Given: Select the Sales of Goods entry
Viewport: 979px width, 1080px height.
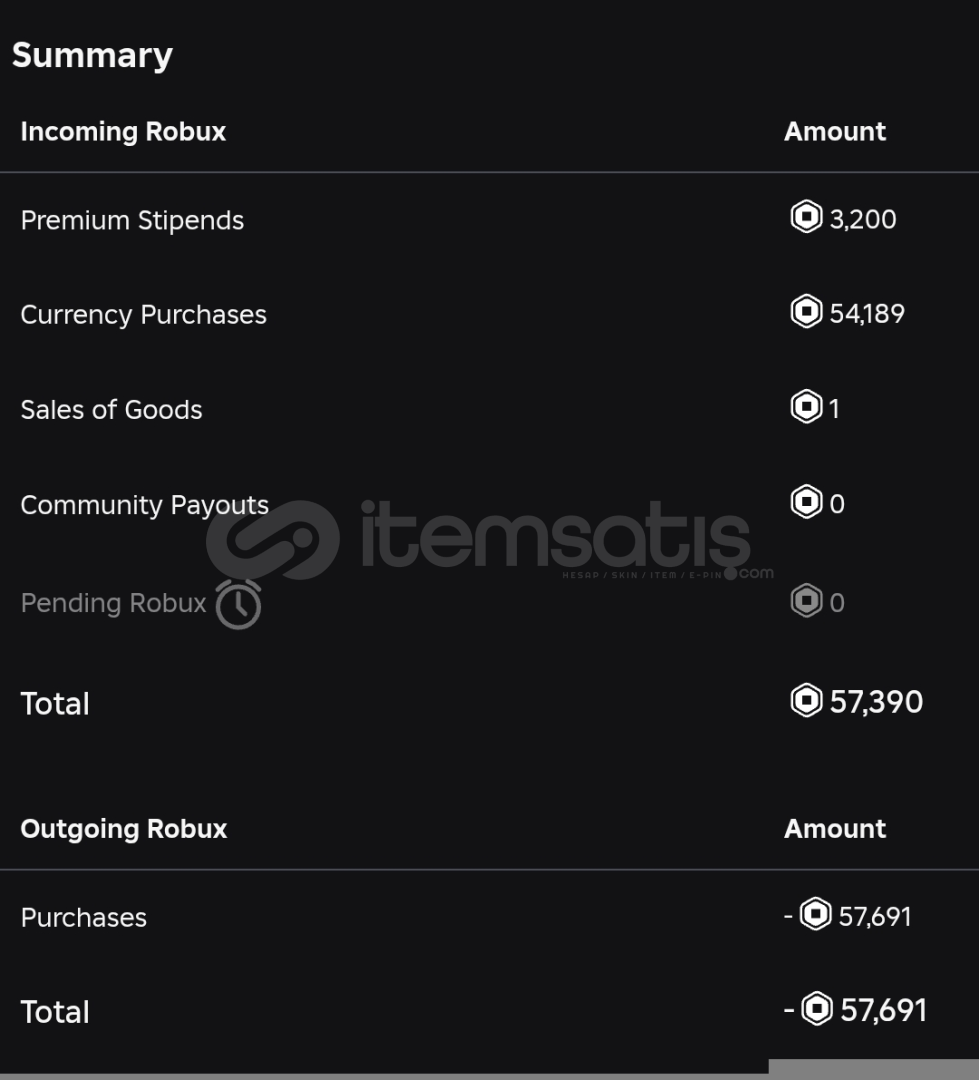Looking at the screenshot, I should point(111,410).
